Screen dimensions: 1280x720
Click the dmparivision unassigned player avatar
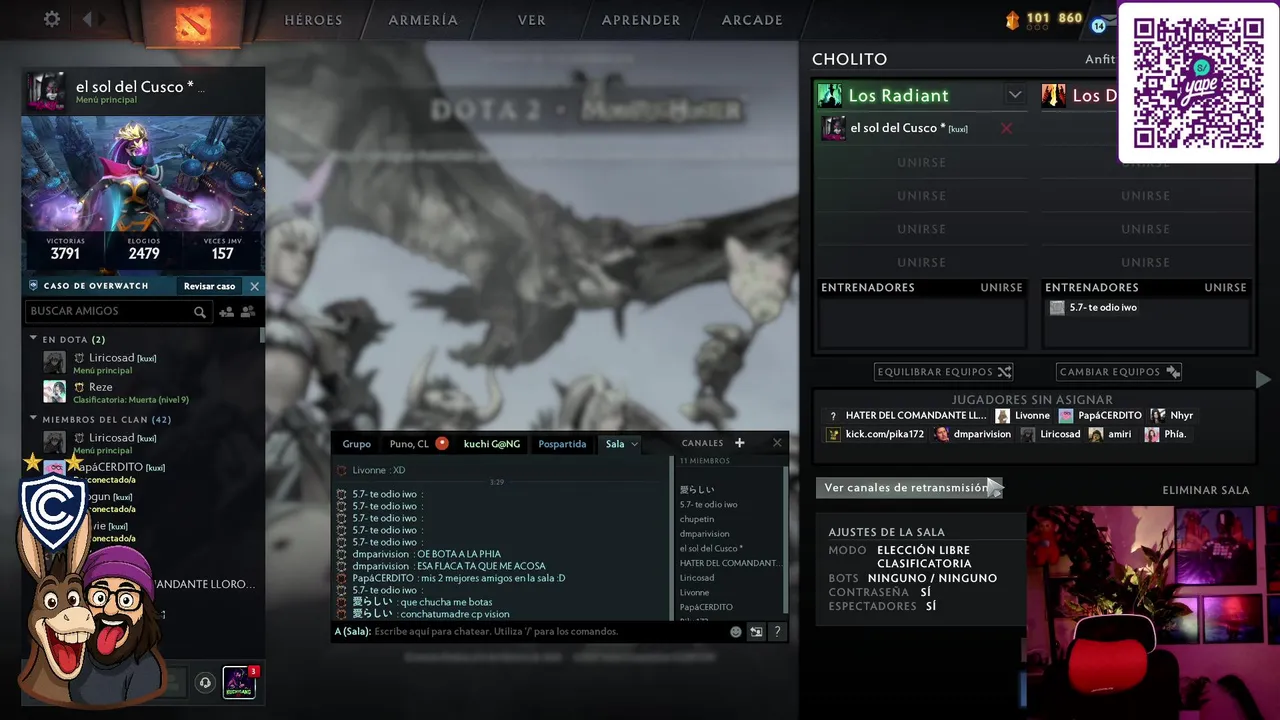(942, 434)
